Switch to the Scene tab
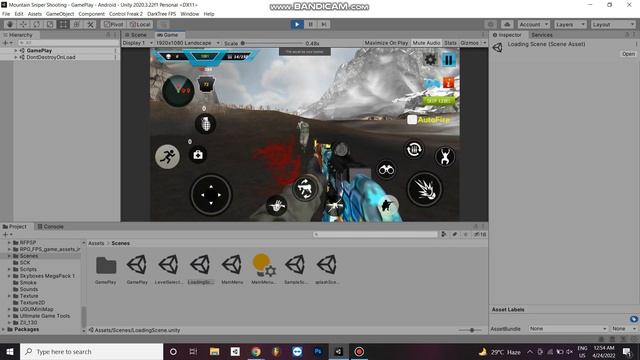The width and height of the screenshot is (640, 360). pyautogui.click(x=136, y=35)
